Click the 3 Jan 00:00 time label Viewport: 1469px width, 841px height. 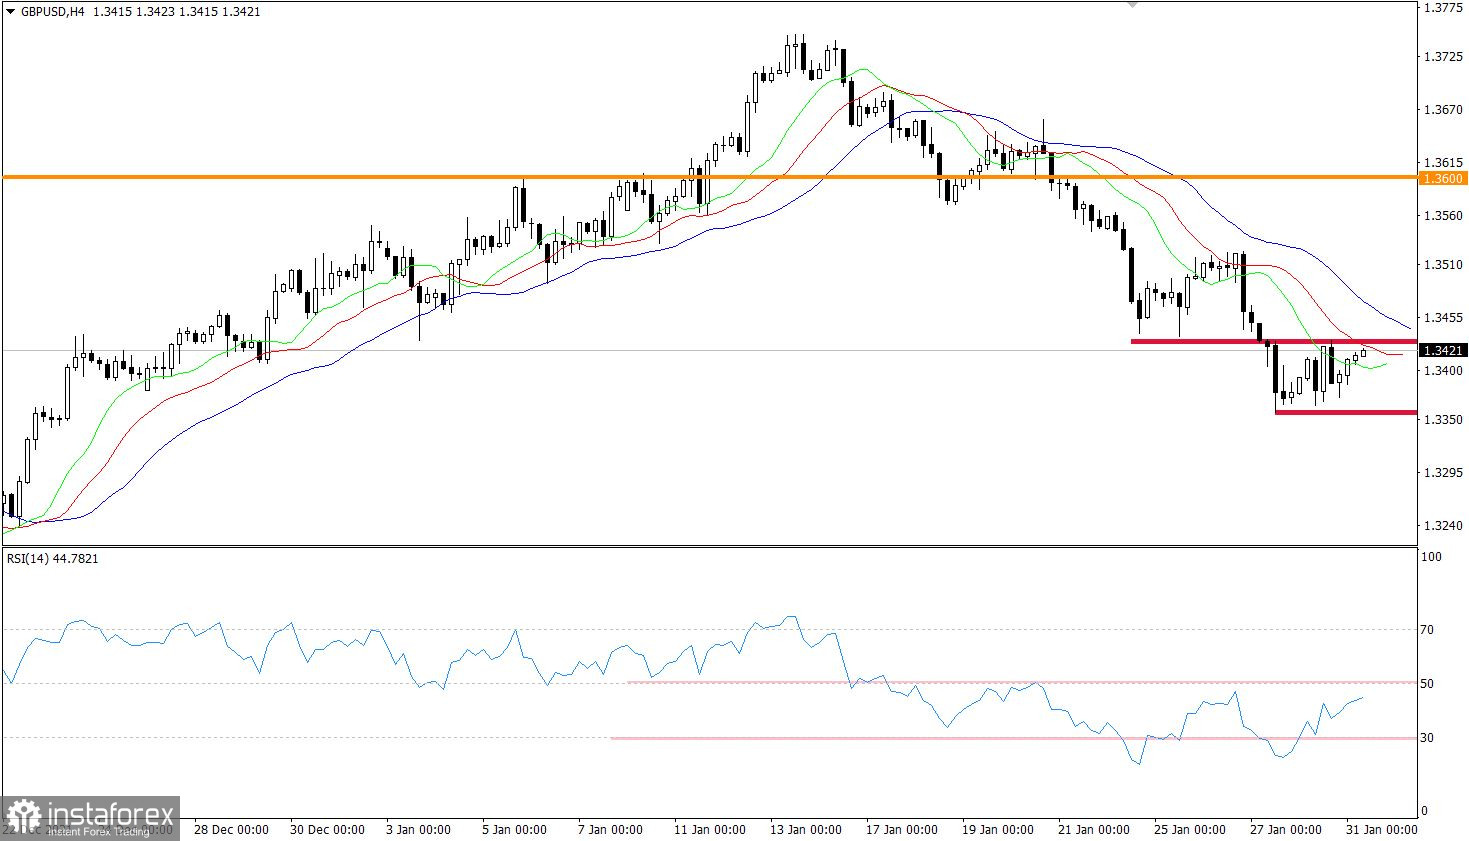tap(418, 829)
